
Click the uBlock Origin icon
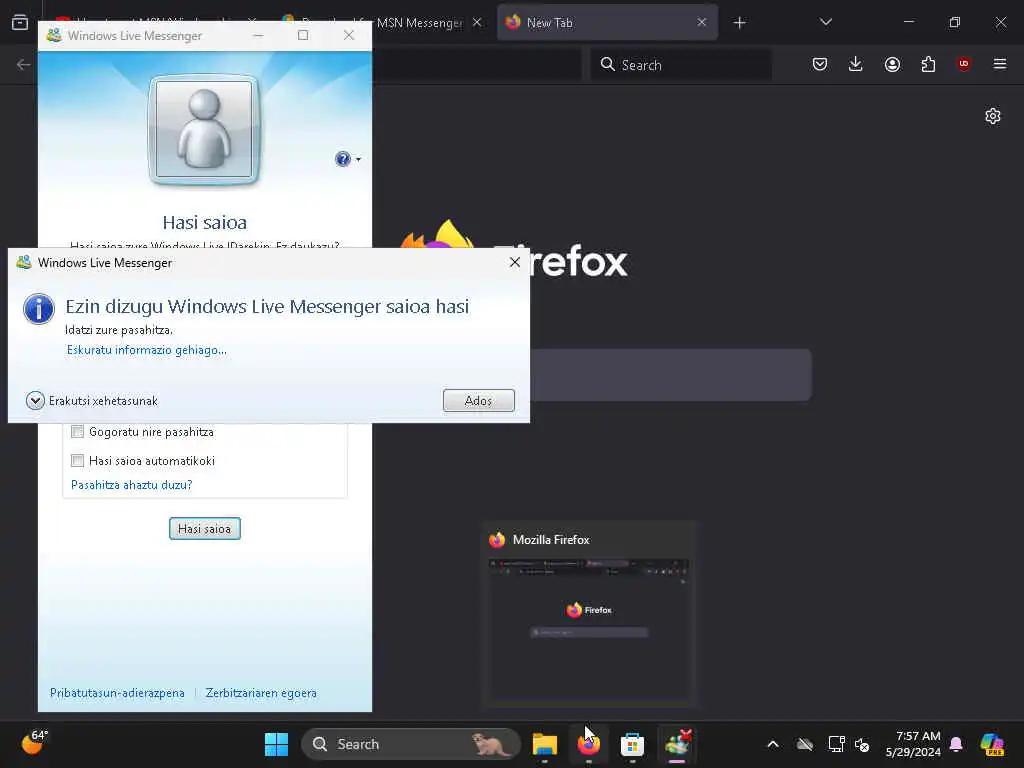pyautogui.click(x=963, y=63)
